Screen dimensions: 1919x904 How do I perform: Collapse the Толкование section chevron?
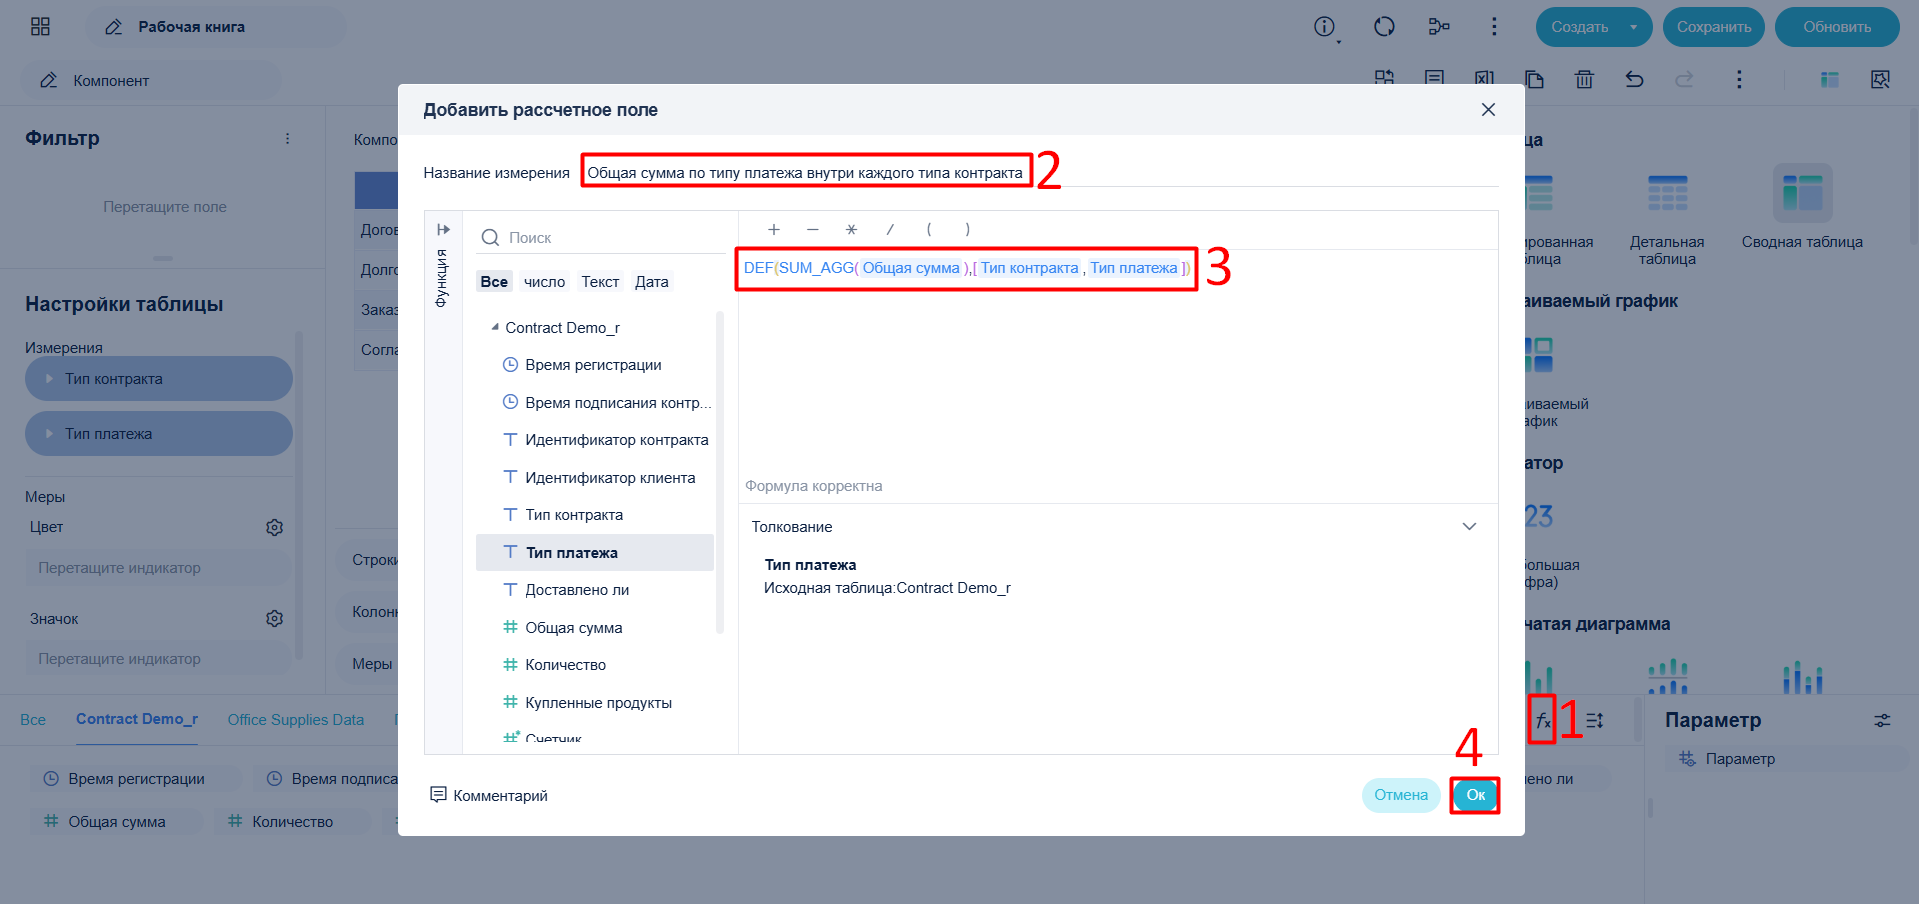click(1469, 527)
